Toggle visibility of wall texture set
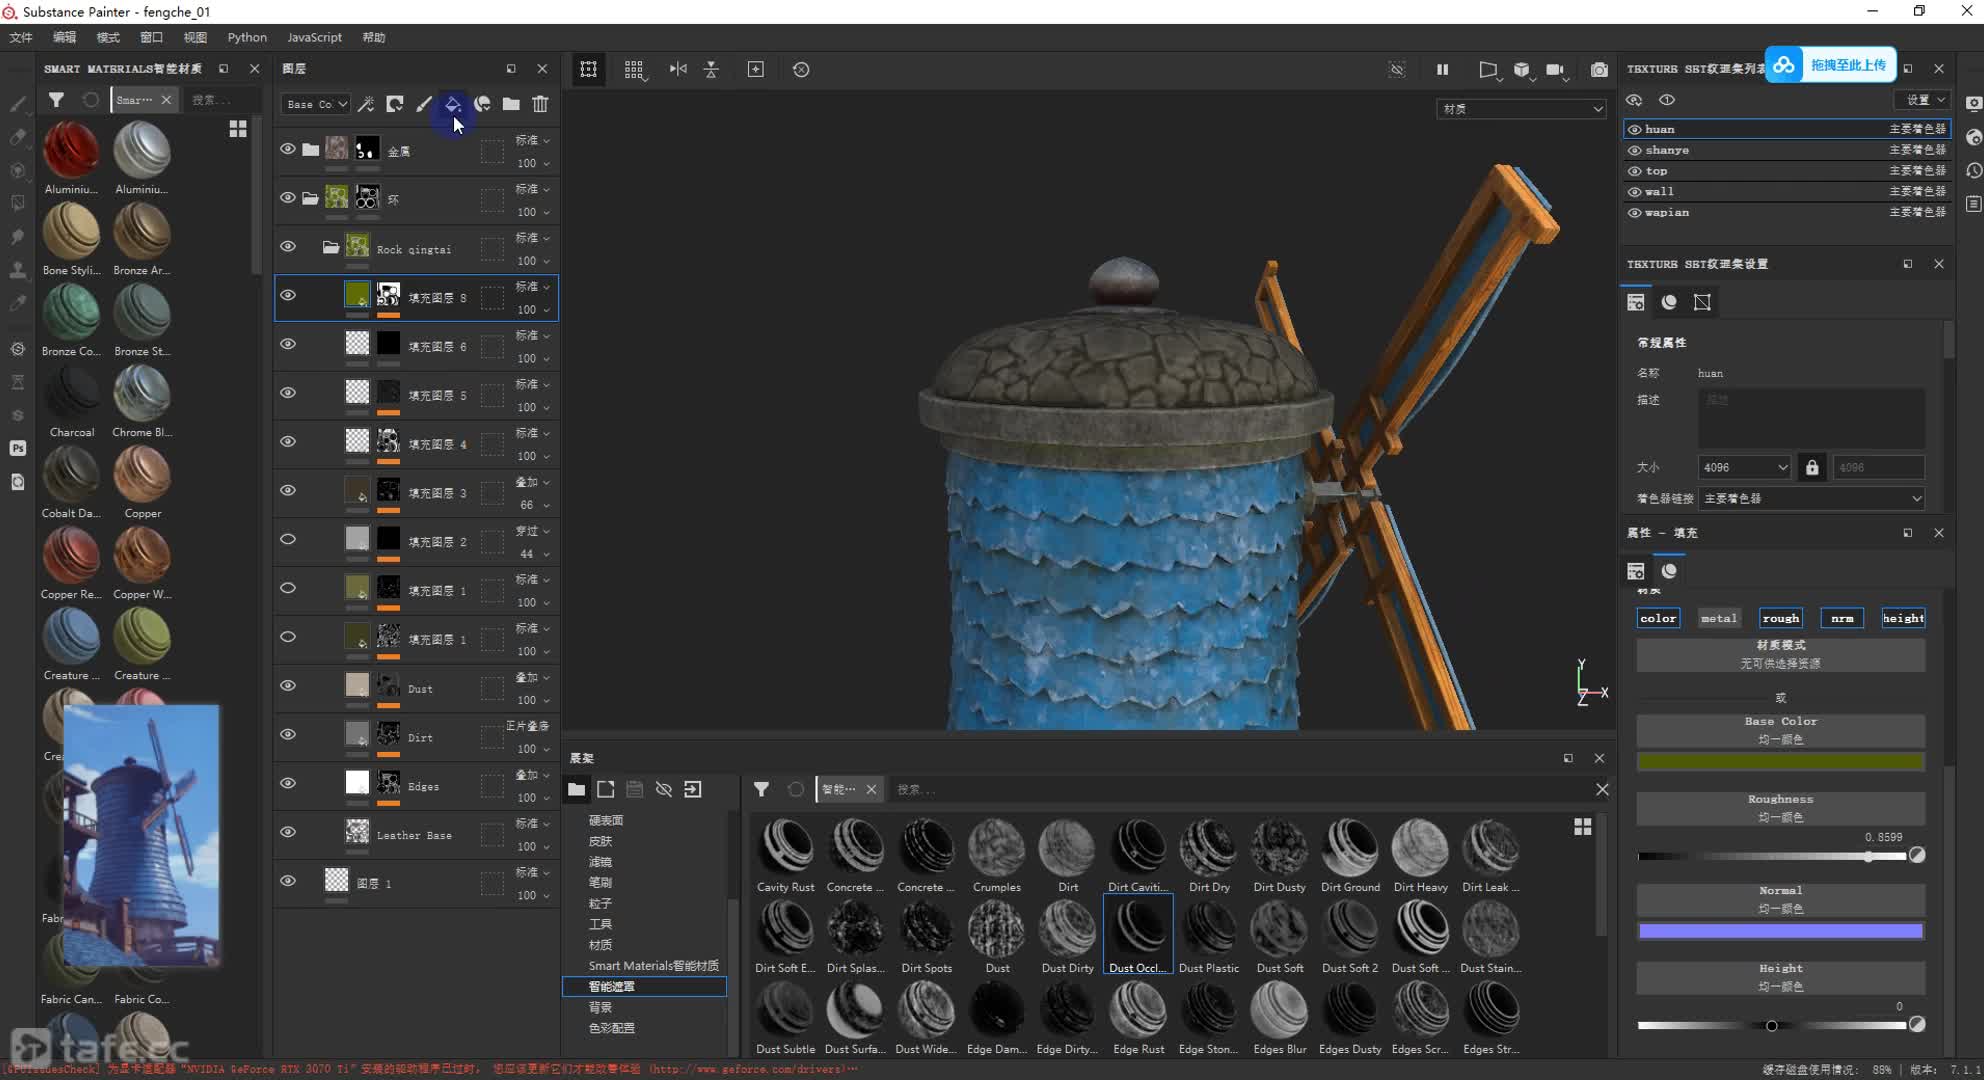Viewport: 1984px width, 1080px height. click(x=1635, y=191)
